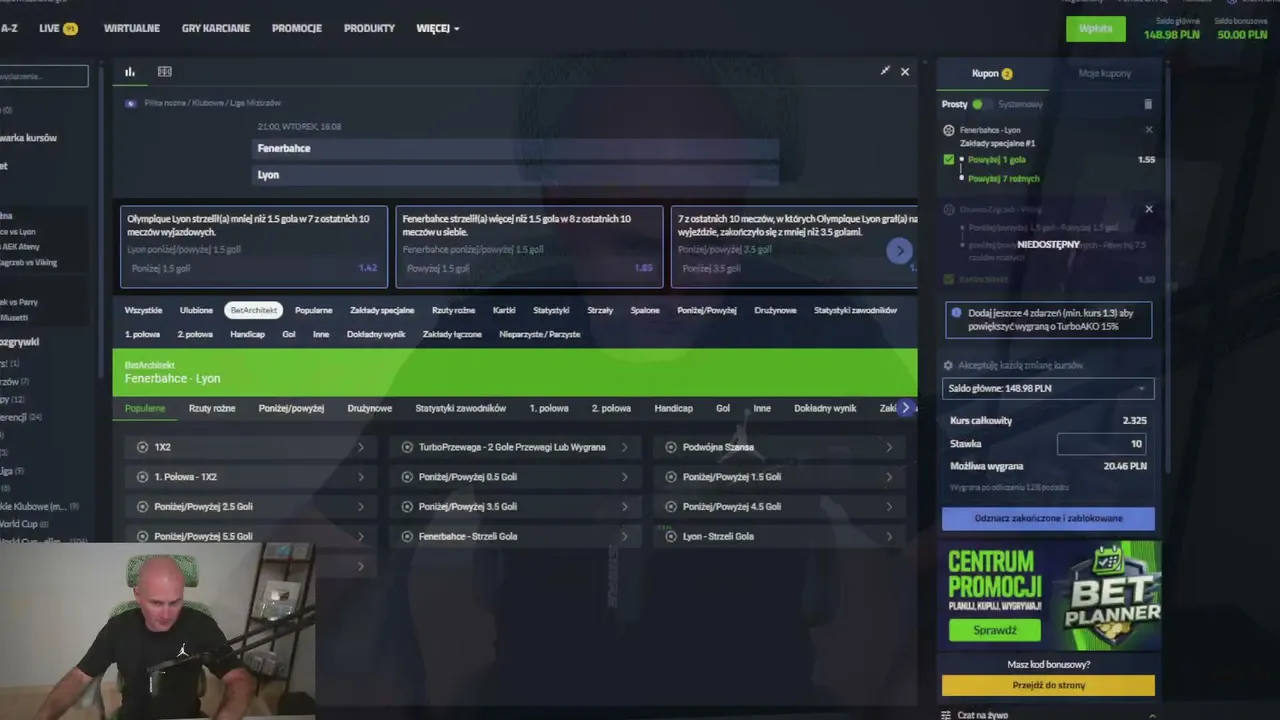Viewport: 1280px width, 720px height.
Task: Select the Nieparzyste / Parzyste filter
Action: coord(540,334)
